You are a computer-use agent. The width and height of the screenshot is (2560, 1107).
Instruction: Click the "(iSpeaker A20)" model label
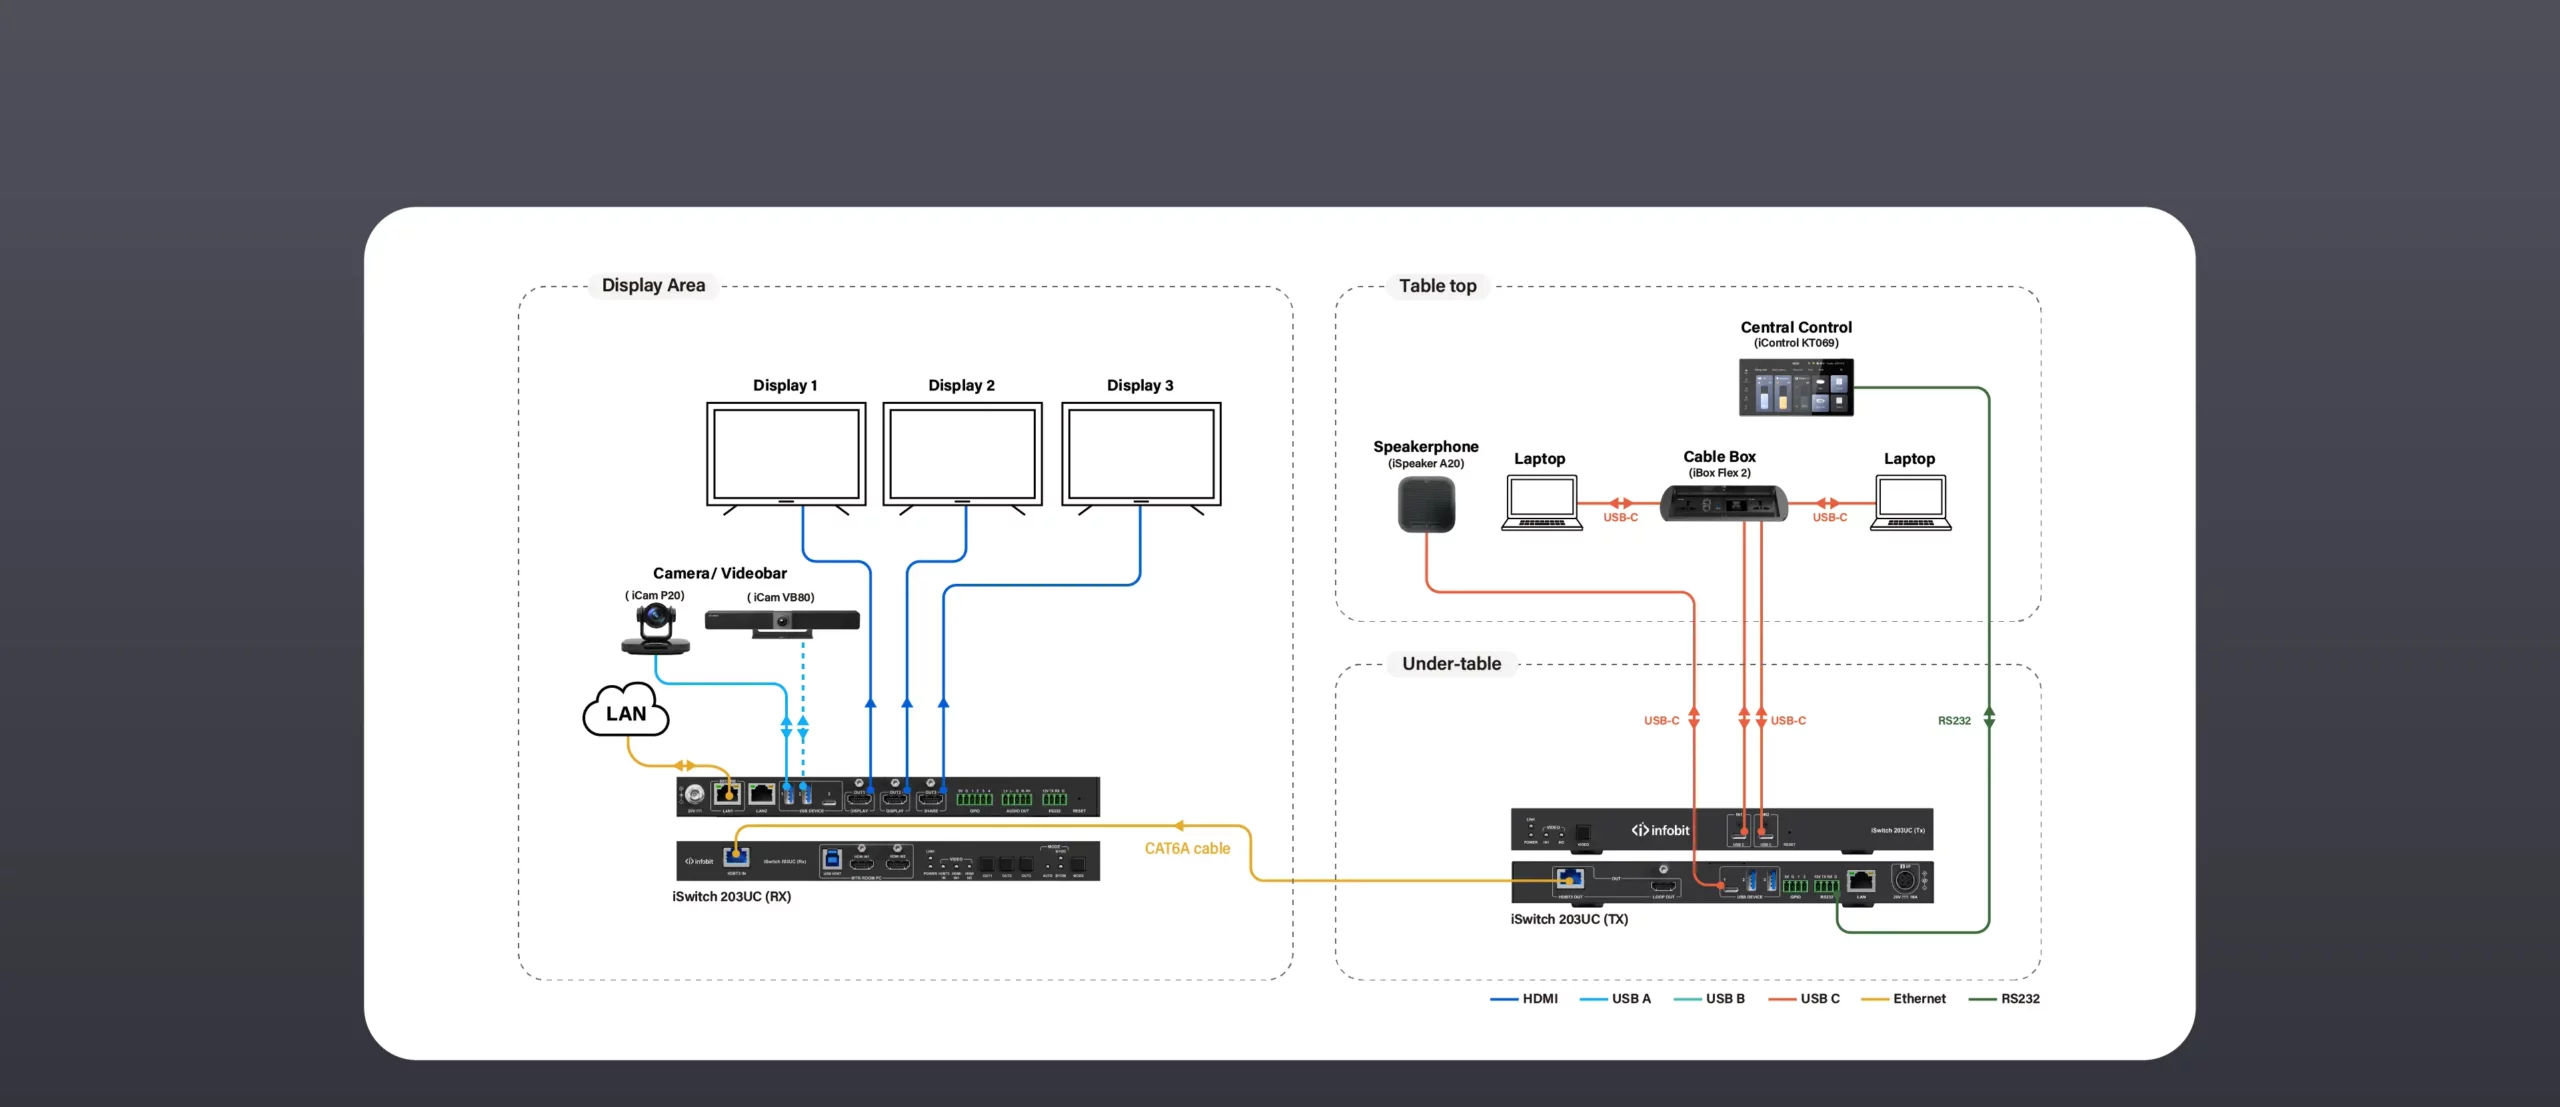tap(1425, 463)
